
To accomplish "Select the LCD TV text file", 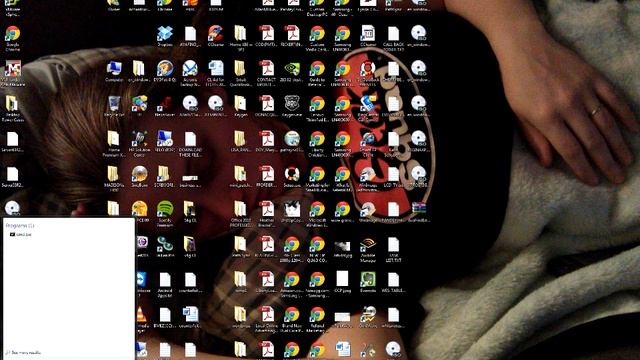I will point(393,176).
